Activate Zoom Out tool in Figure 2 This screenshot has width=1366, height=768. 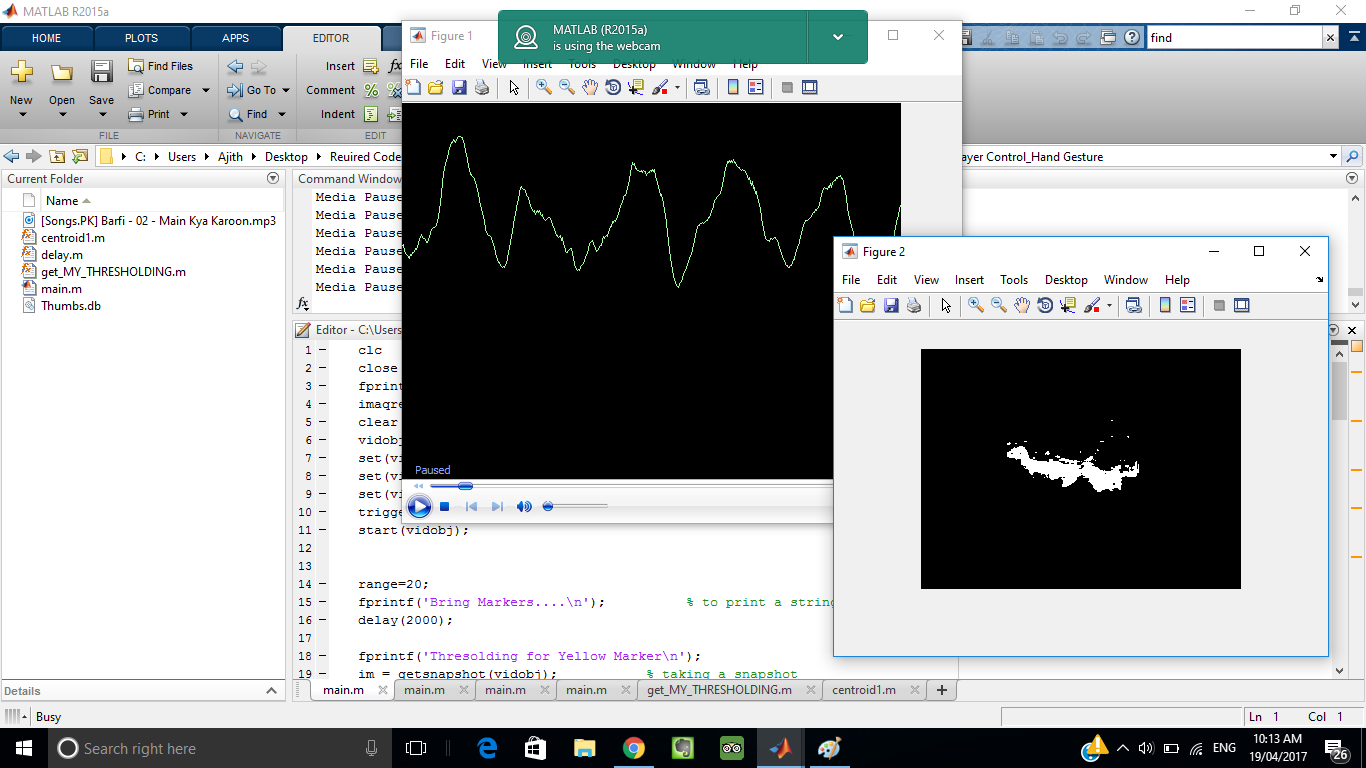click(x=999, y=306)
